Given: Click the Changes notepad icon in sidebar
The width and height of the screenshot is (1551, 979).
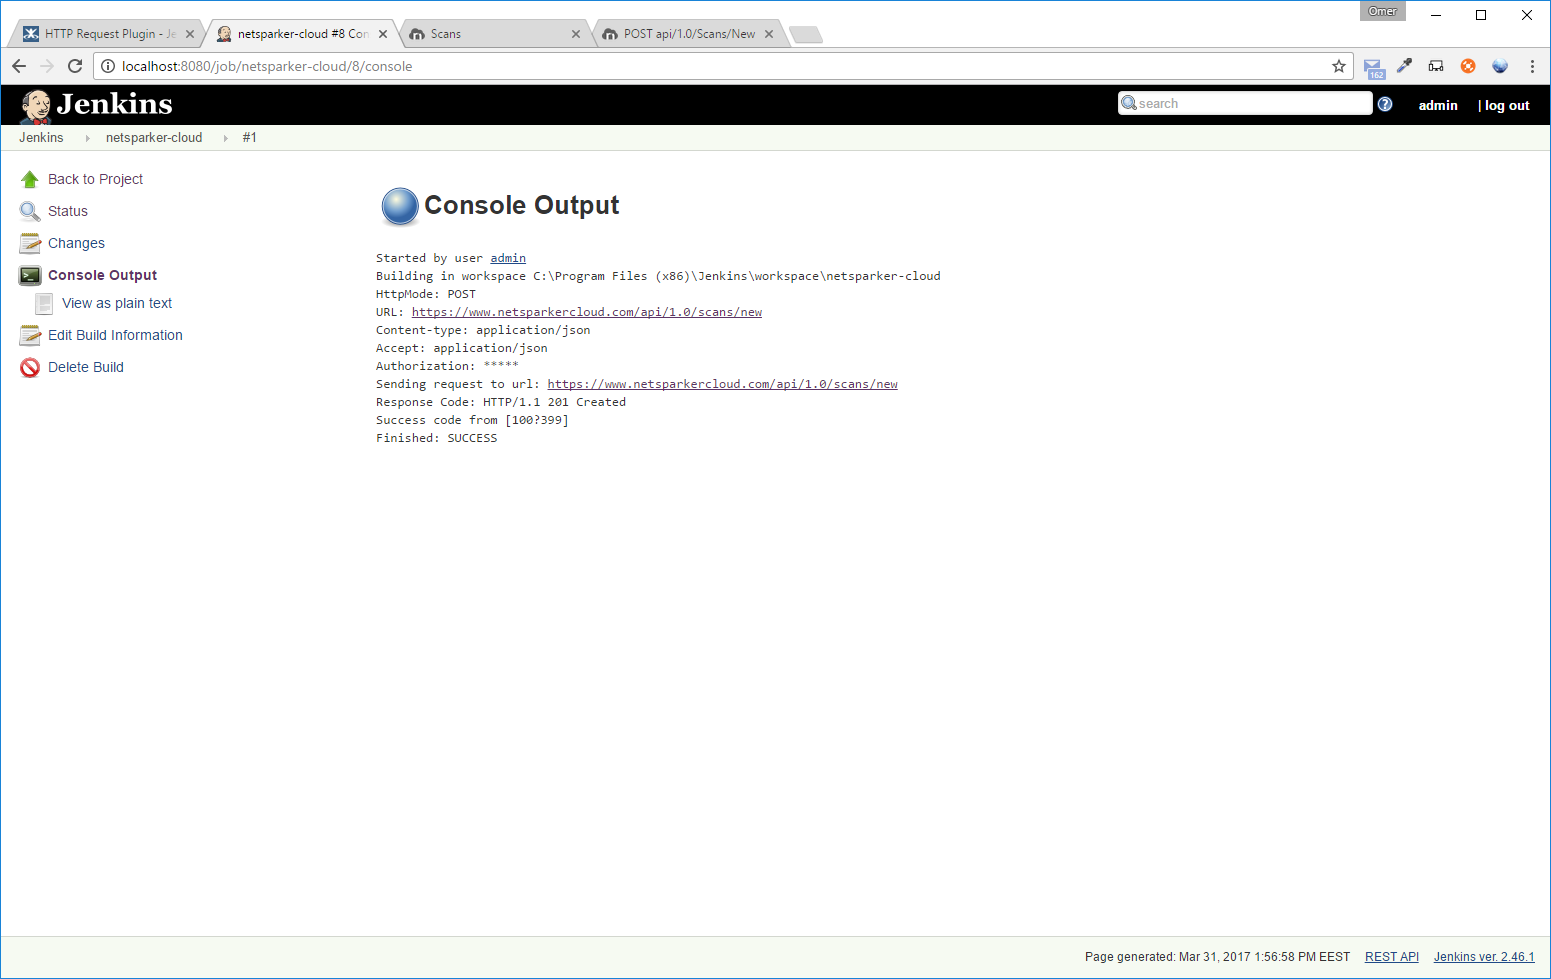Looking at the screenshot, I should click(x=29, y=242).
